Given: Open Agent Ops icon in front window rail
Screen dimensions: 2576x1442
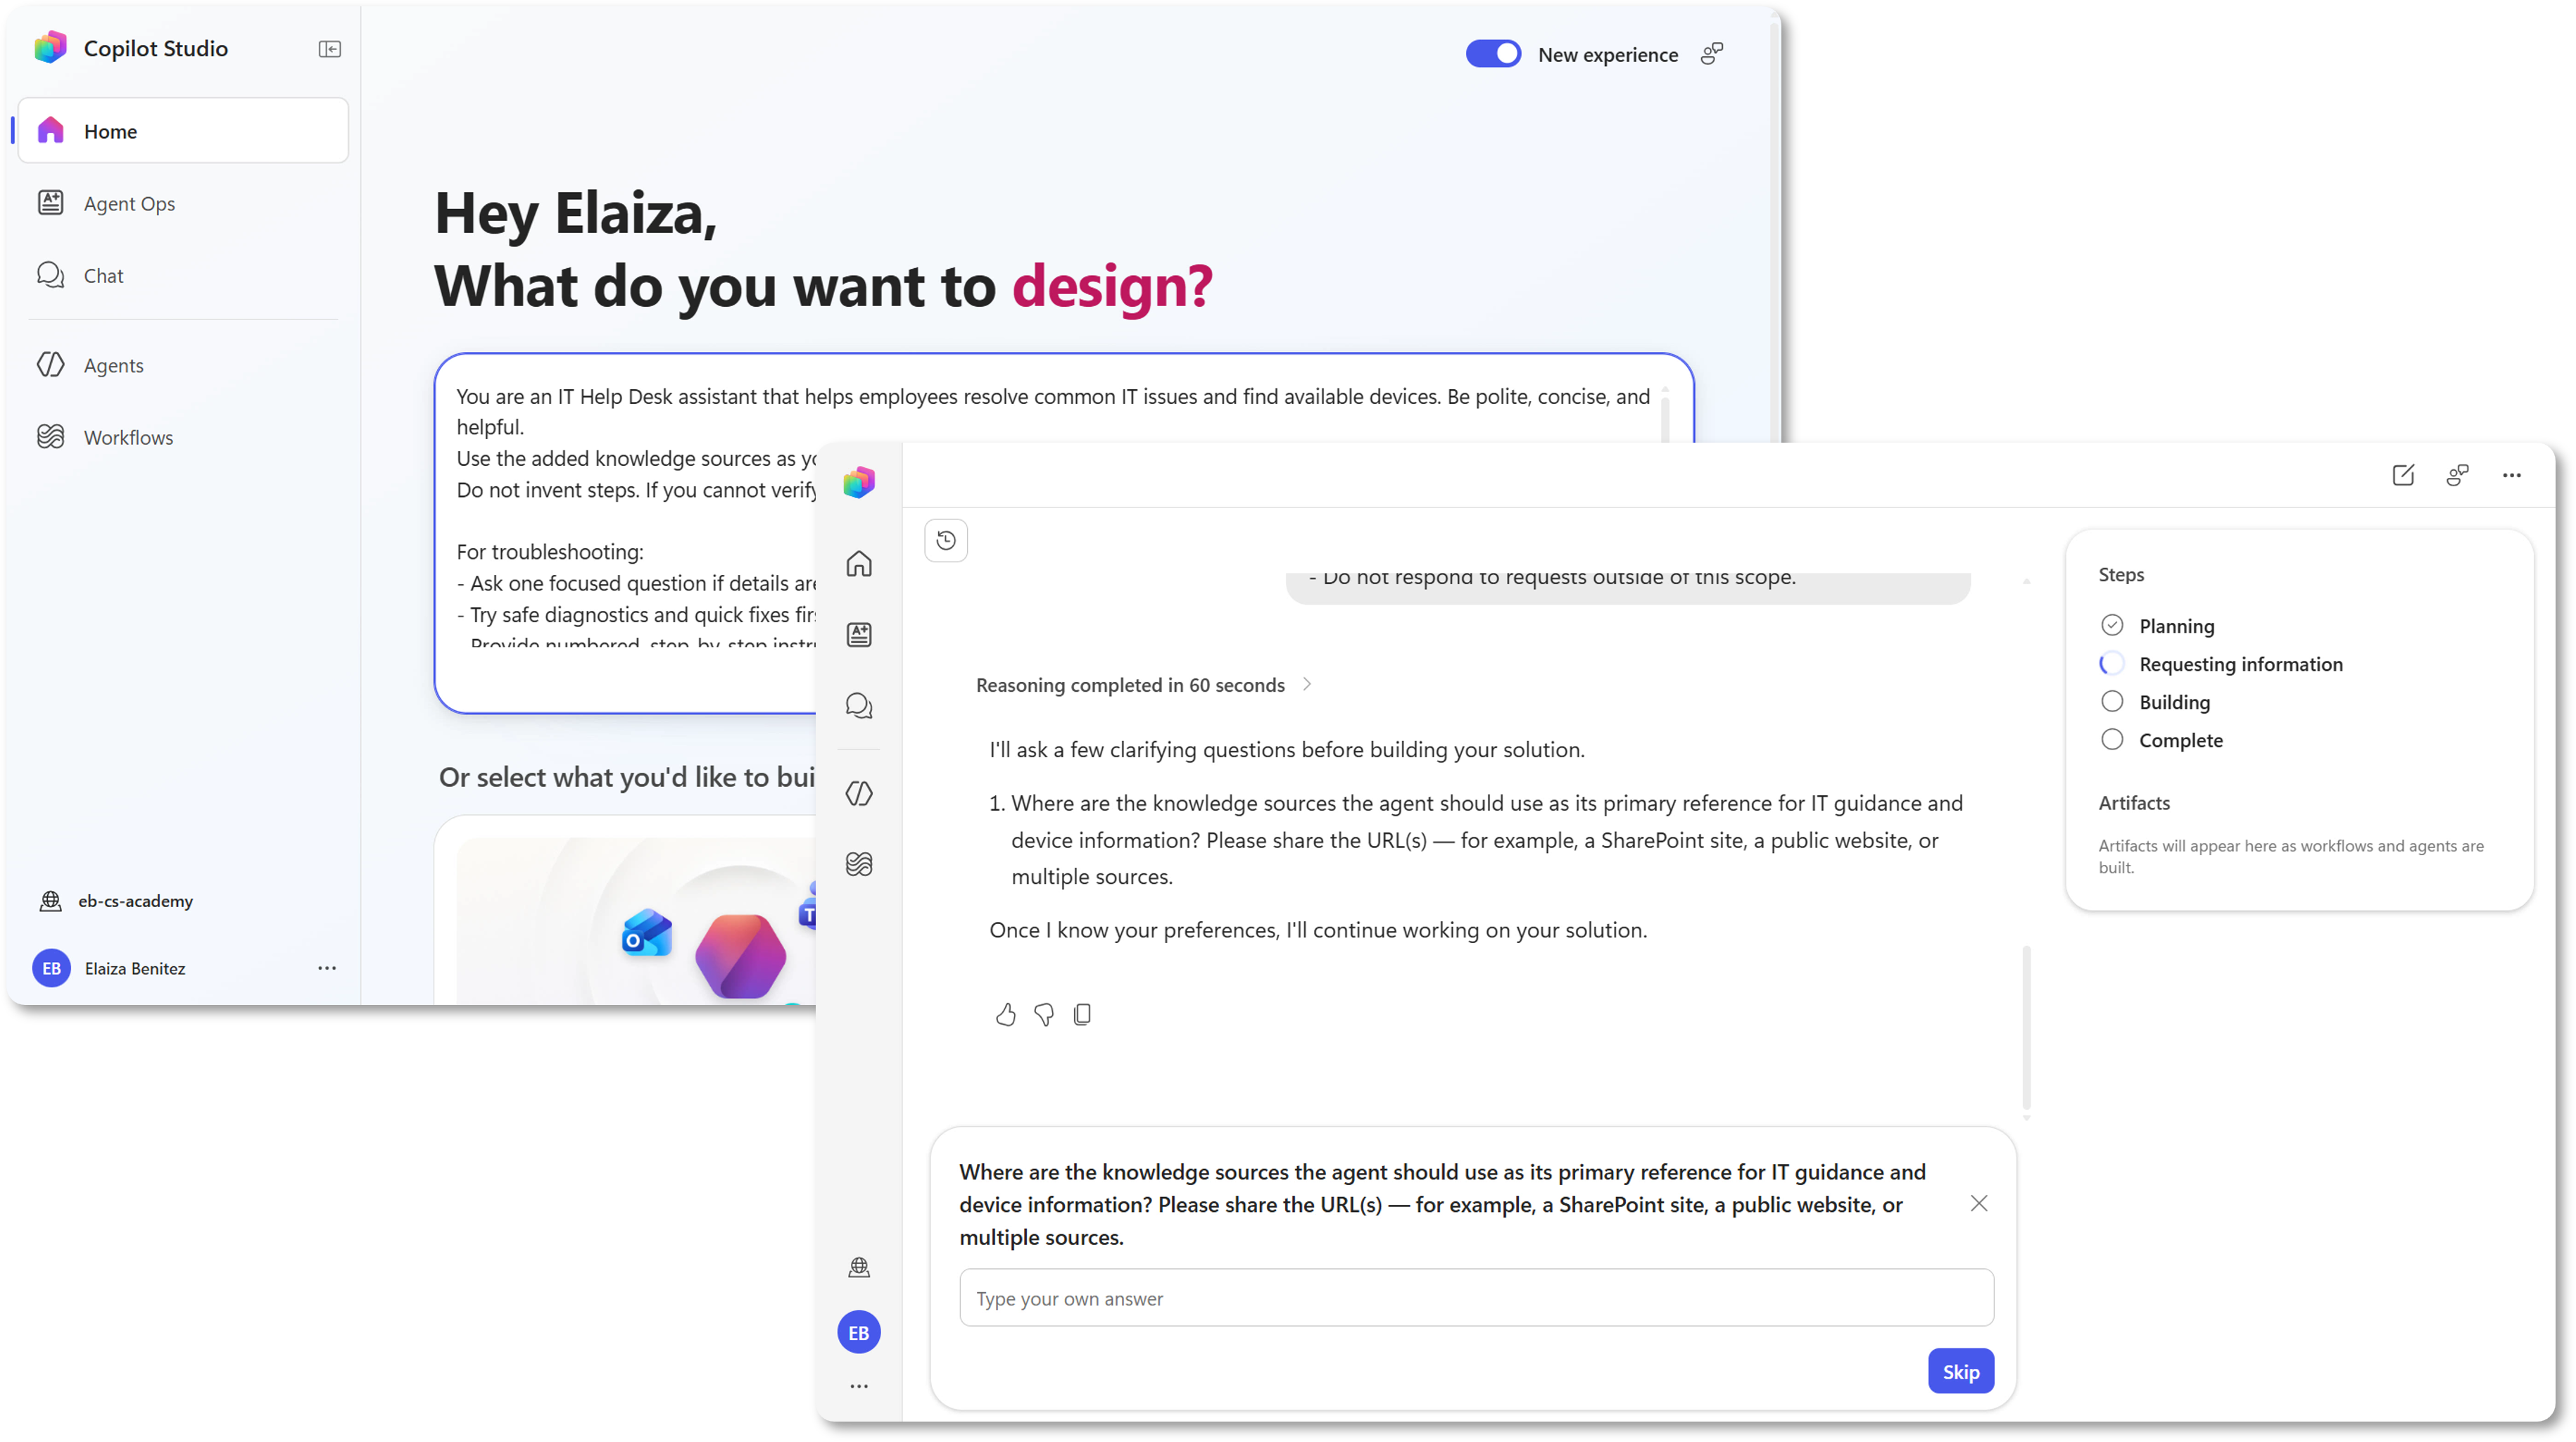Looking at the screenshot, I should (x=859, y=635).
